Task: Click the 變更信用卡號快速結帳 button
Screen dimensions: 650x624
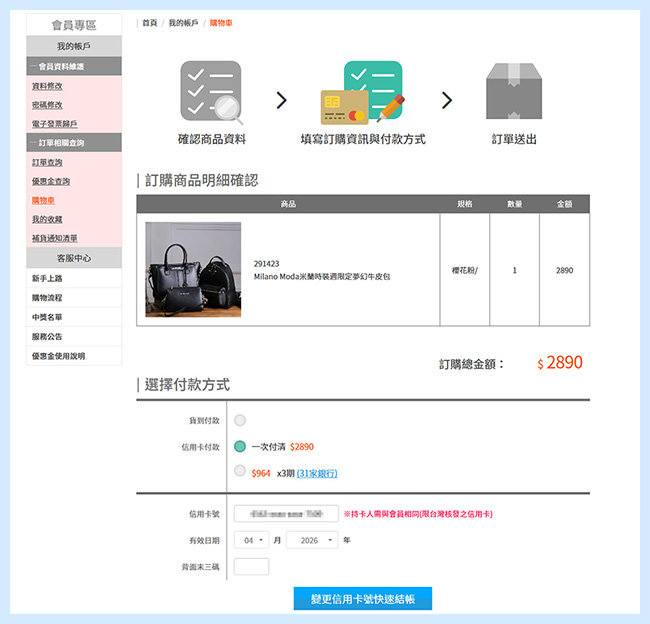Action: [x=362, y=599]
